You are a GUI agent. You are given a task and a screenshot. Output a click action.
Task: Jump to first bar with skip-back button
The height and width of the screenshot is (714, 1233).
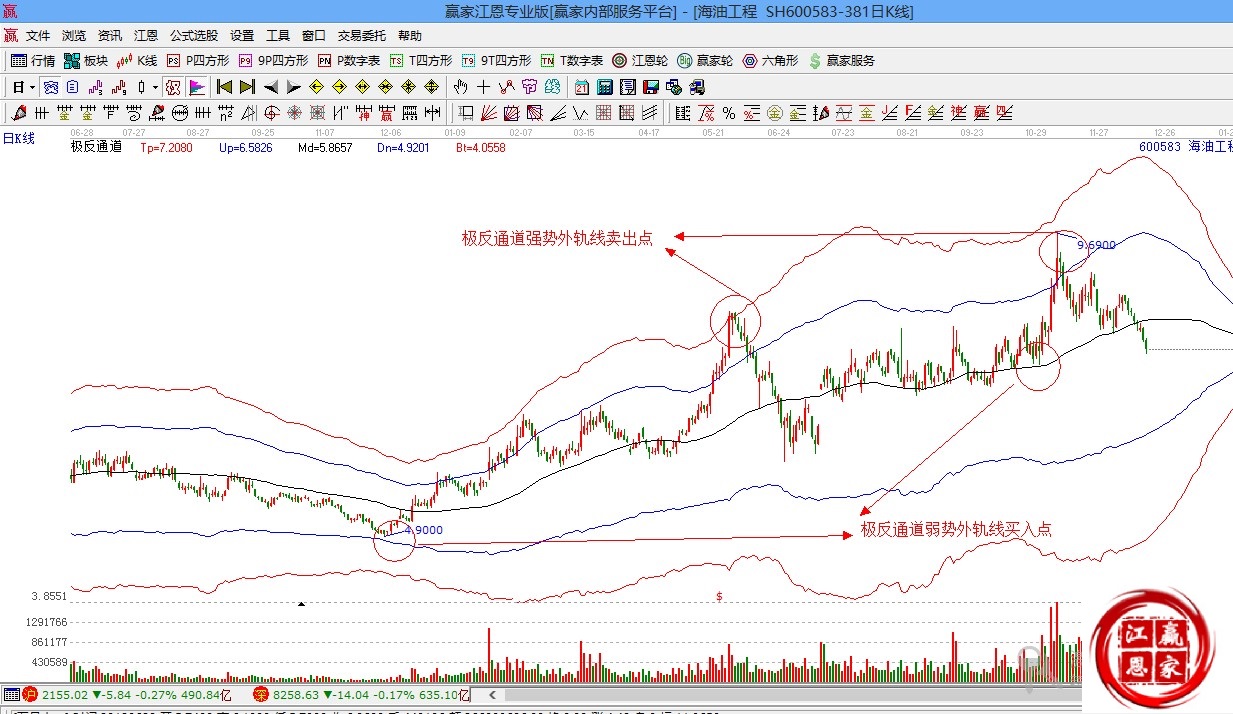[224, 87]
